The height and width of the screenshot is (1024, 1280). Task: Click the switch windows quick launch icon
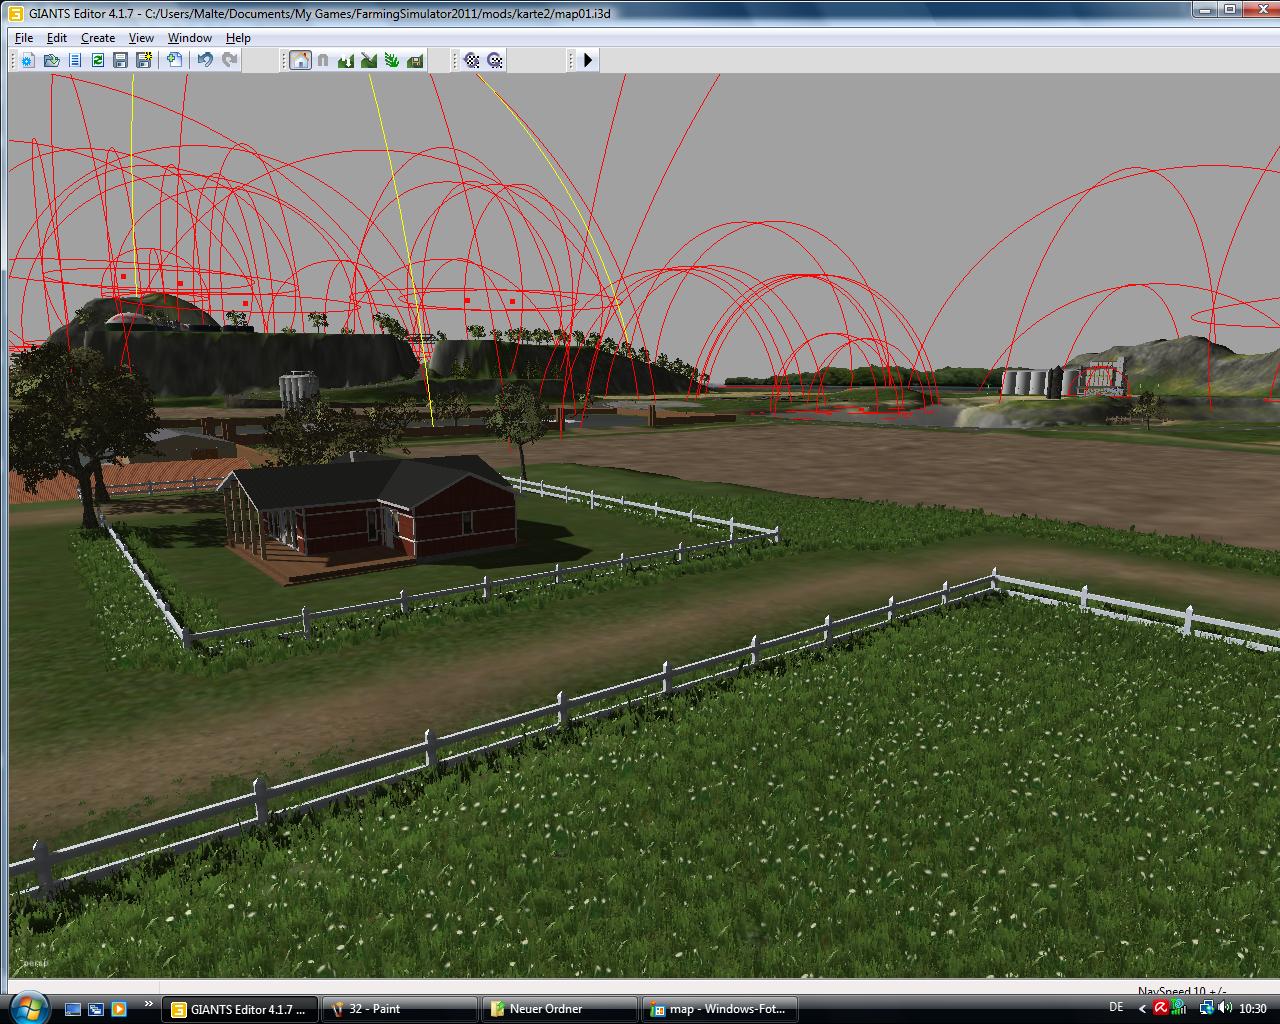(96, 1009)
